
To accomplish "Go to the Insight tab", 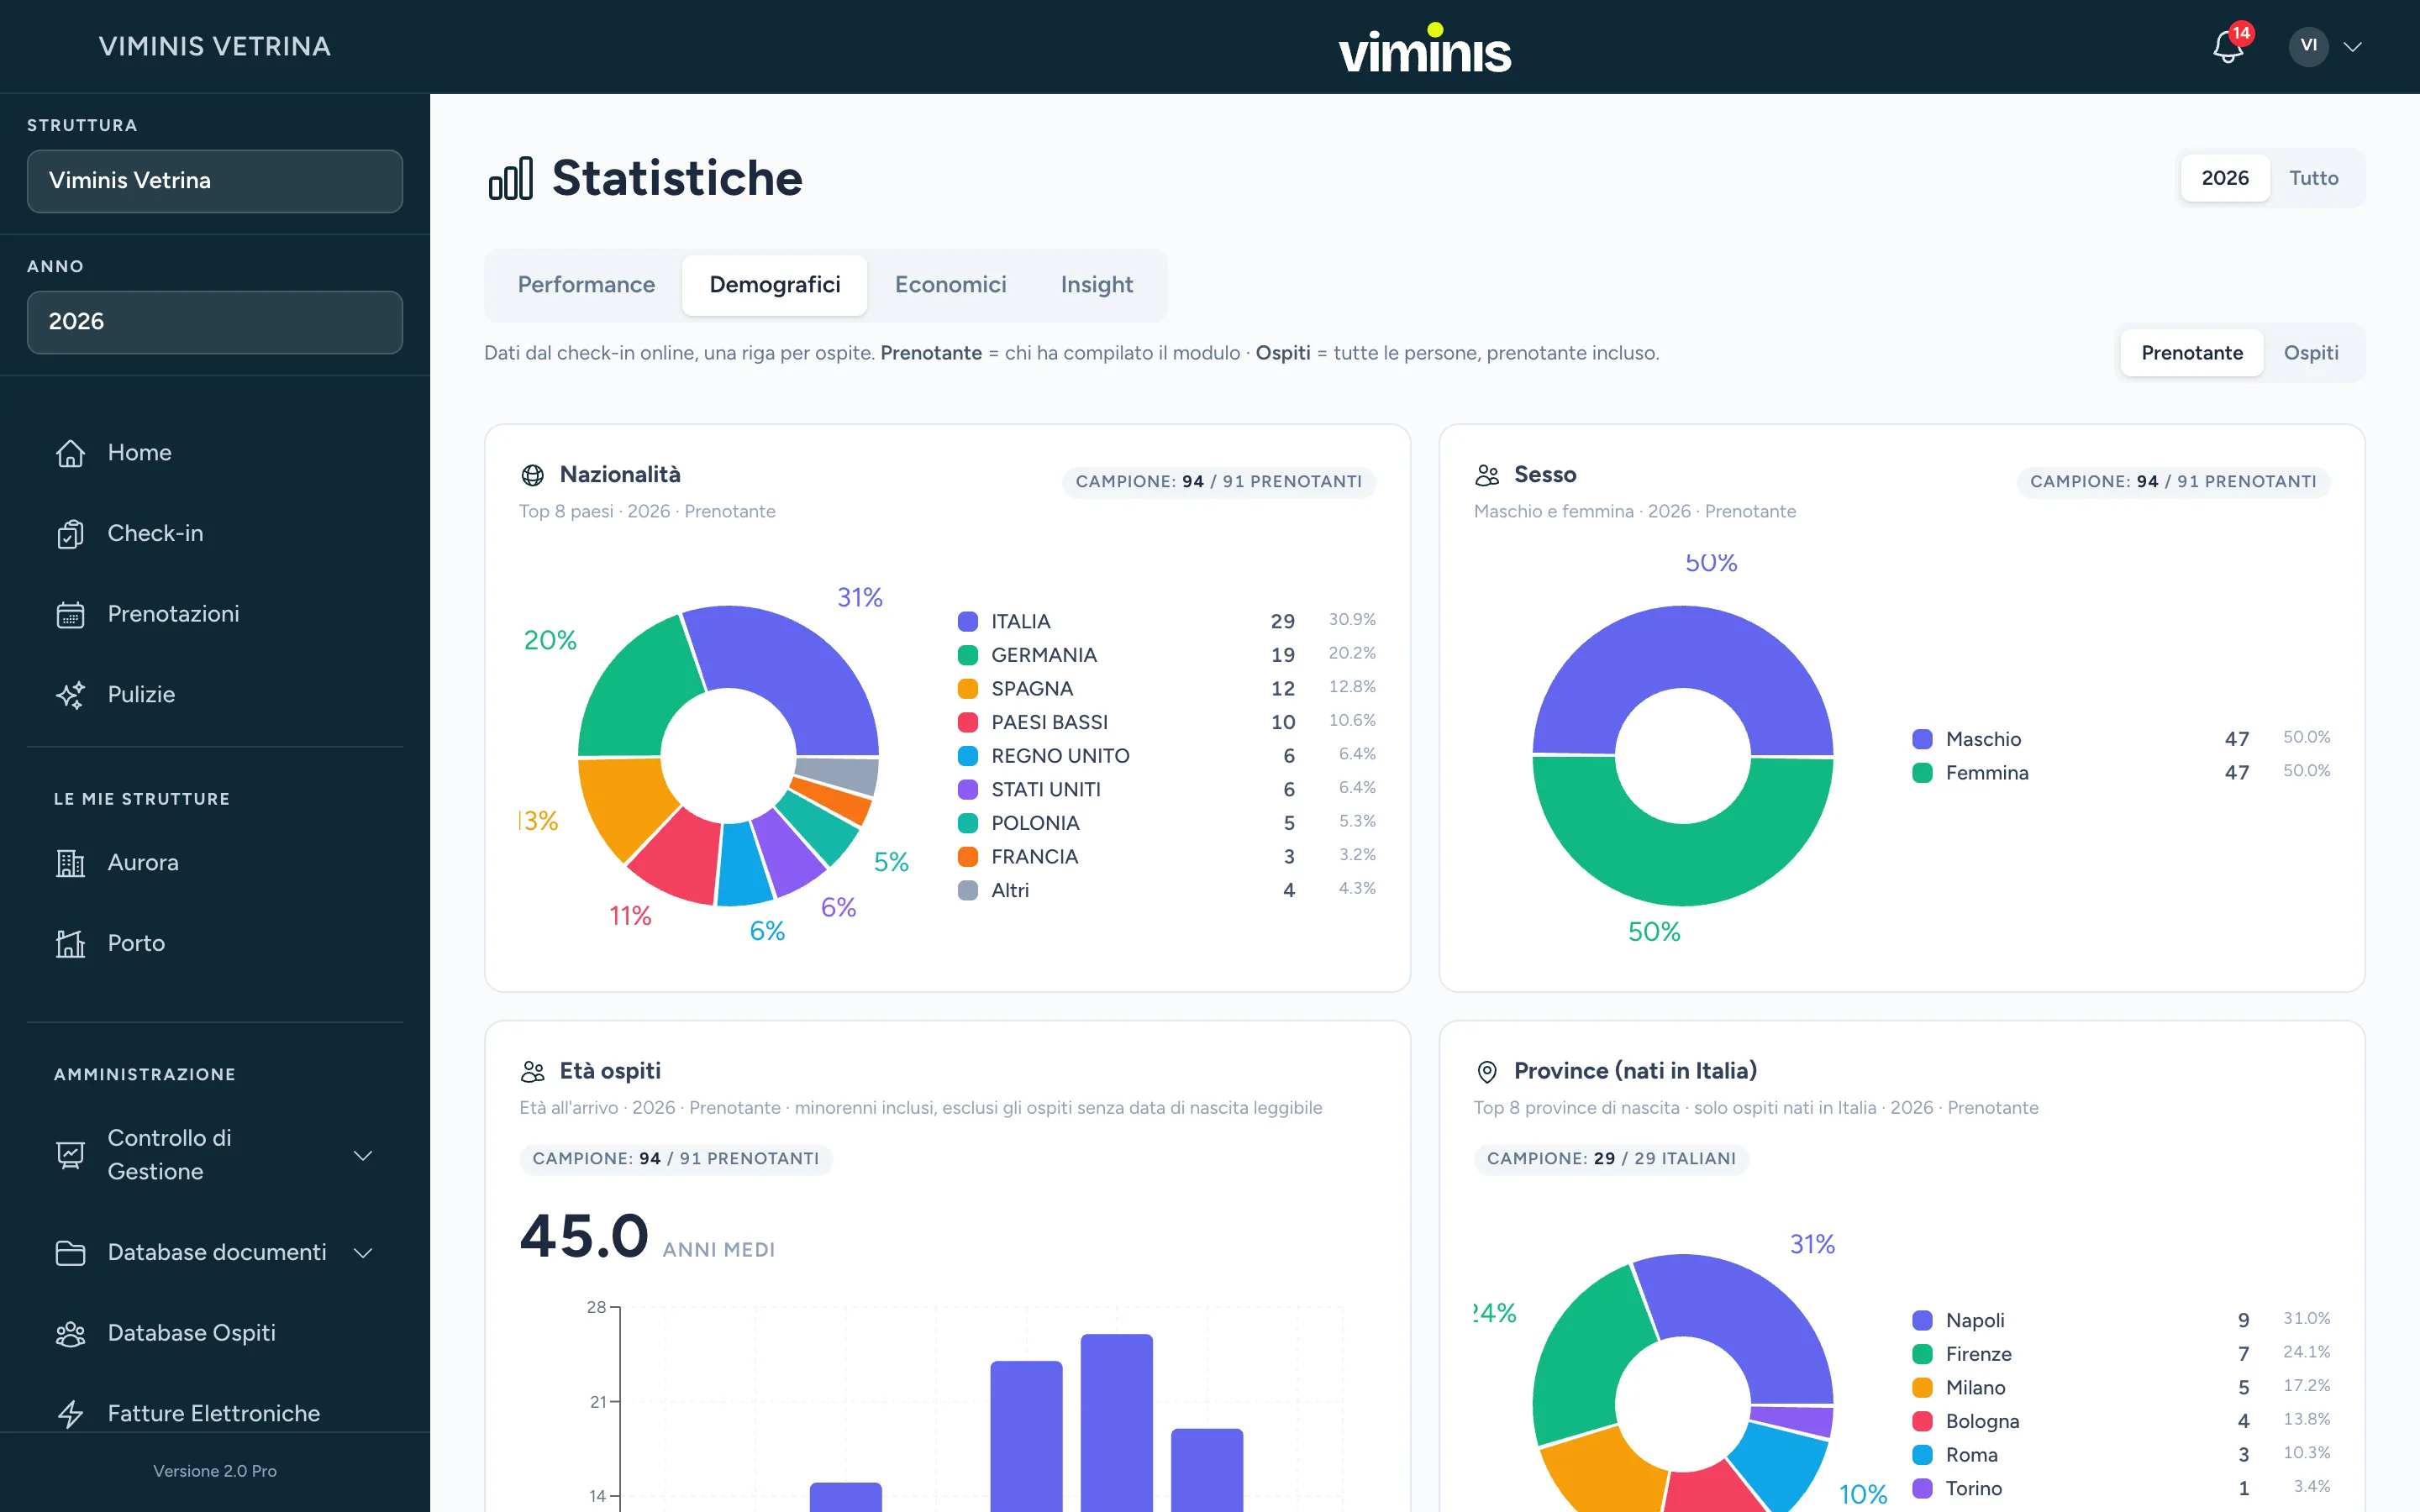I will 1096,285.
